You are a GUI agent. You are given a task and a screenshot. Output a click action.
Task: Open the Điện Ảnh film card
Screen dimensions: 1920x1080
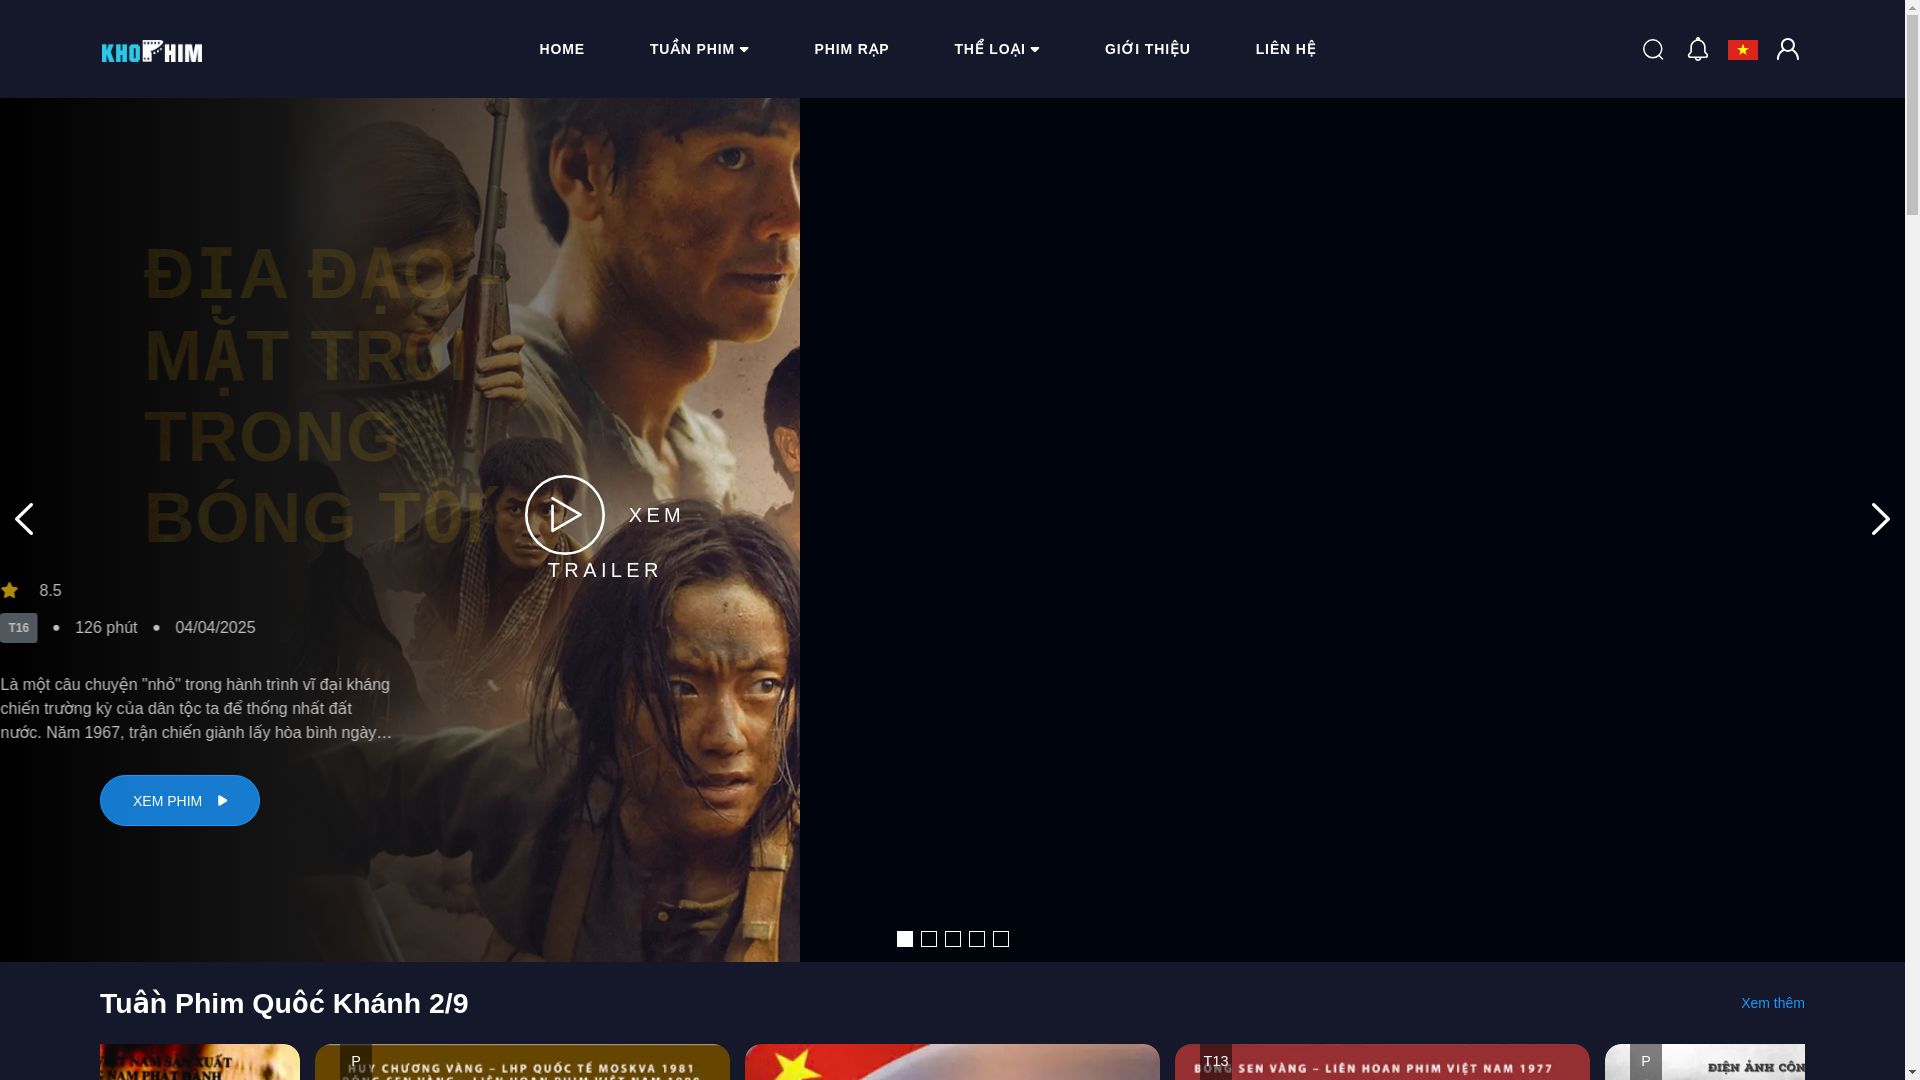(x=1705, y=1062)
